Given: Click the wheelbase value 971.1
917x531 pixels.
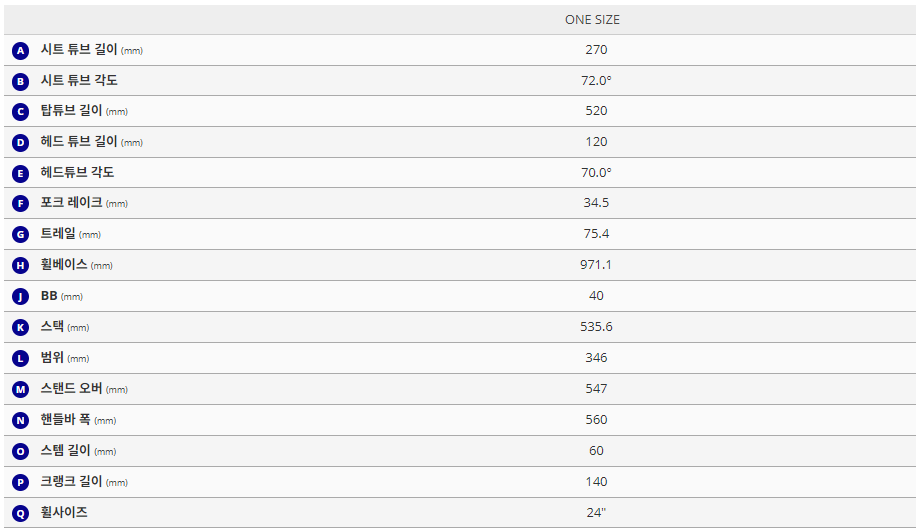Looking at the screenshot, I should pos(596,265).
